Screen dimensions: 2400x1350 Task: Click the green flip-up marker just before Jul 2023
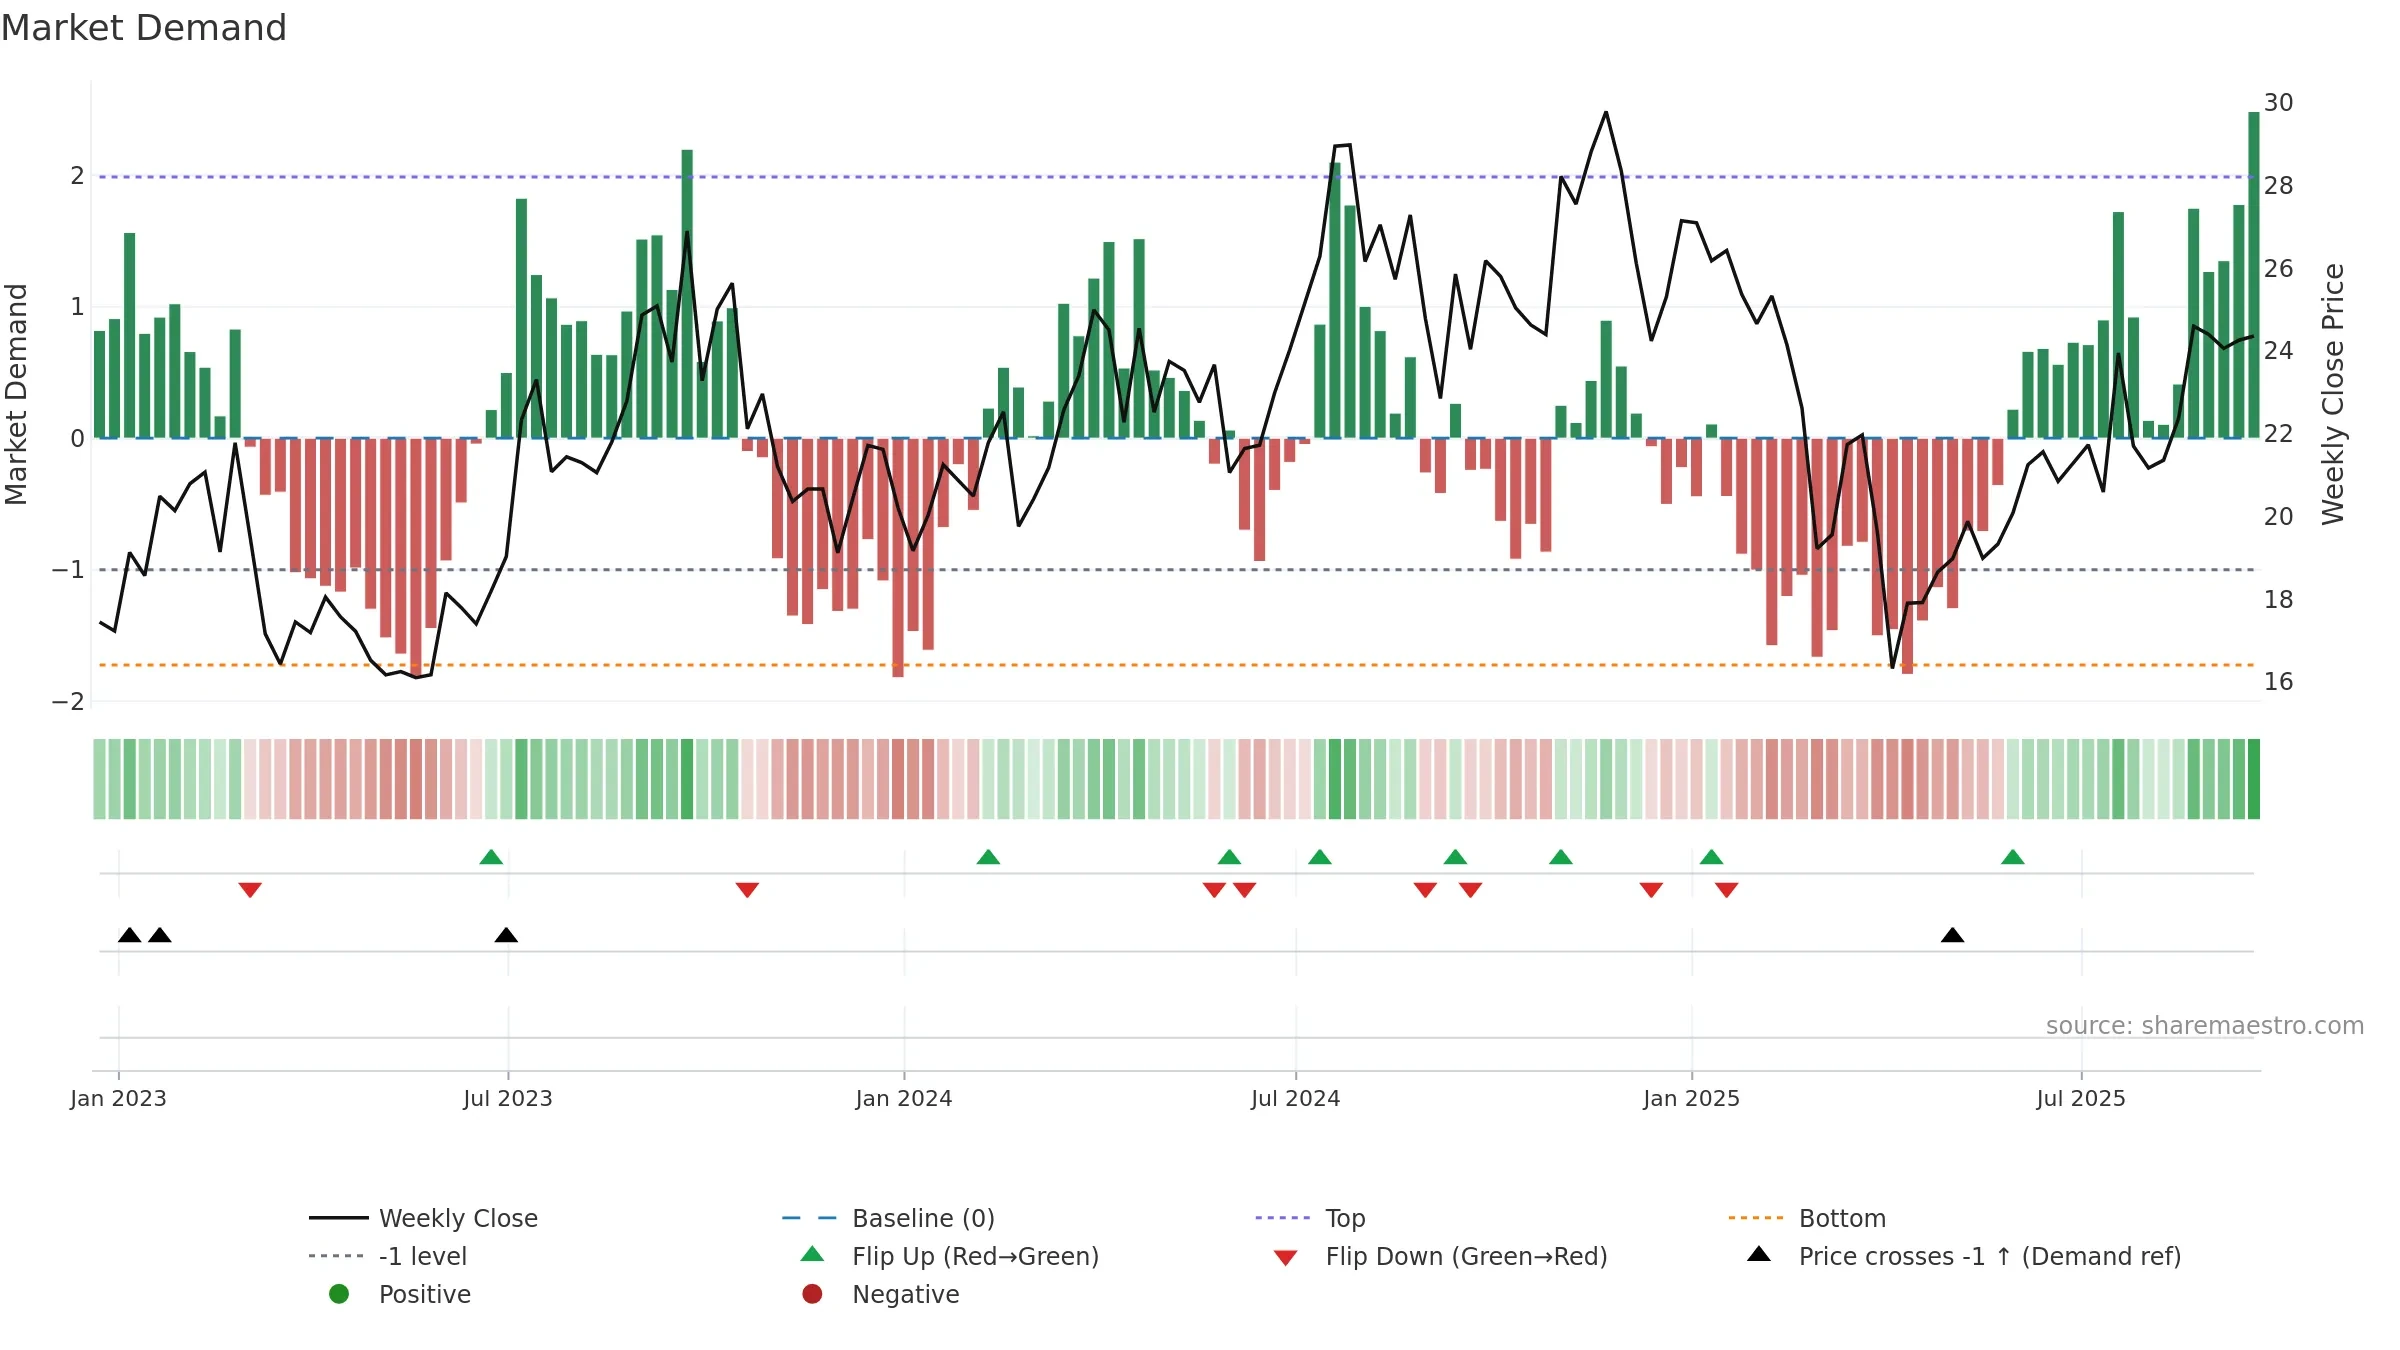coord(491,857)
